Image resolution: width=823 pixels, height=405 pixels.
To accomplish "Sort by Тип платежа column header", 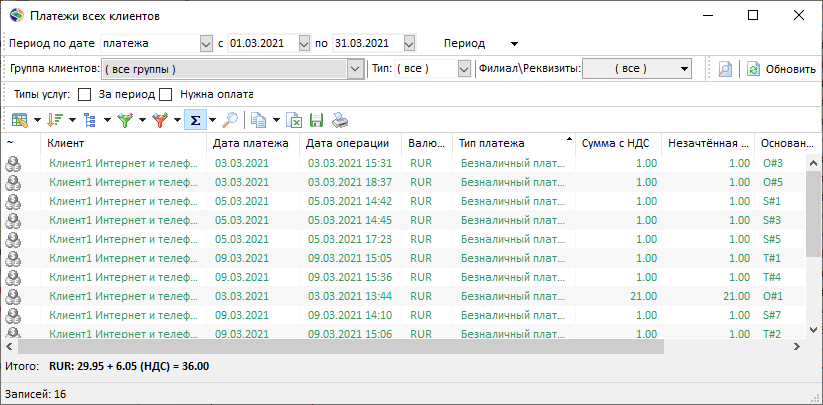I will [x=514, y=143].
